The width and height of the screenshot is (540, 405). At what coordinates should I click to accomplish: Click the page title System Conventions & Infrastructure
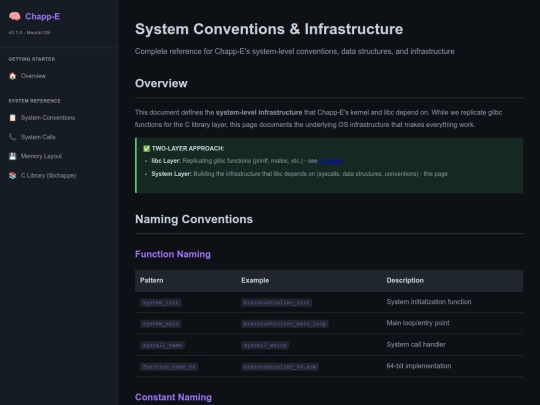click(x=269, y=29)
